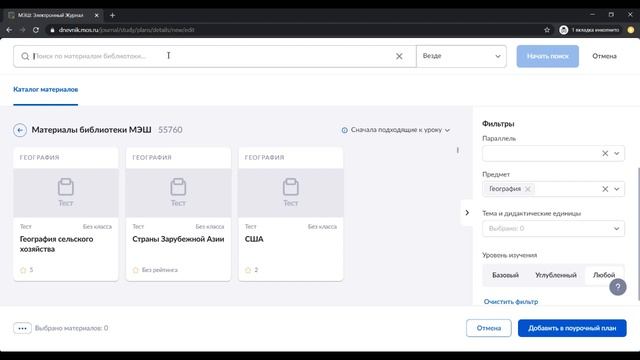Switch to the Каталог материалов tab
Image resolution: width=640 pixels, height=360 pixels.
tap(45, 89)
